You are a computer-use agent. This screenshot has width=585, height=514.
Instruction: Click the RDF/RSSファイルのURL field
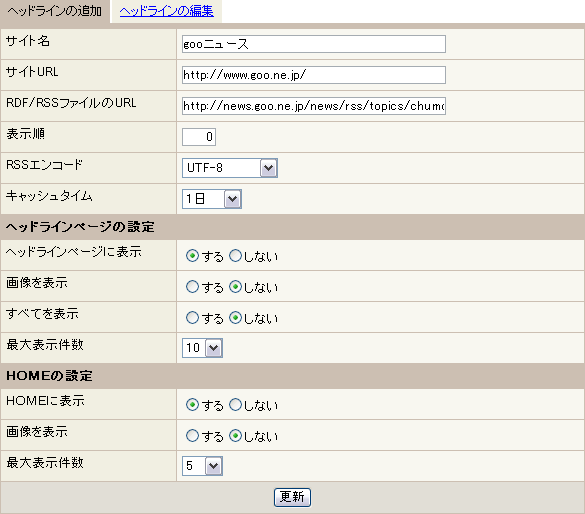314,106
